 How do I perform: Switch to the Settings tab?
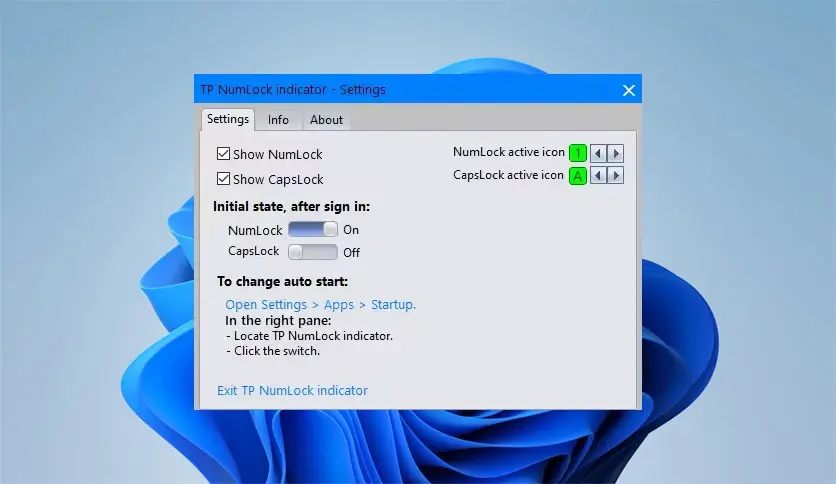pos(228,119)
